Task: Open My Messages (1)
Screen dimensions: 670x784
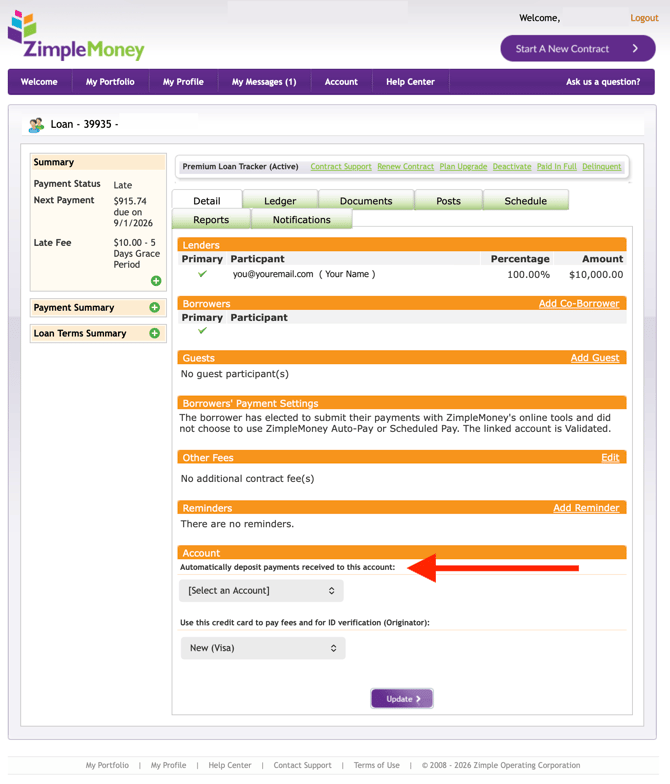Action: coord(264,82)
